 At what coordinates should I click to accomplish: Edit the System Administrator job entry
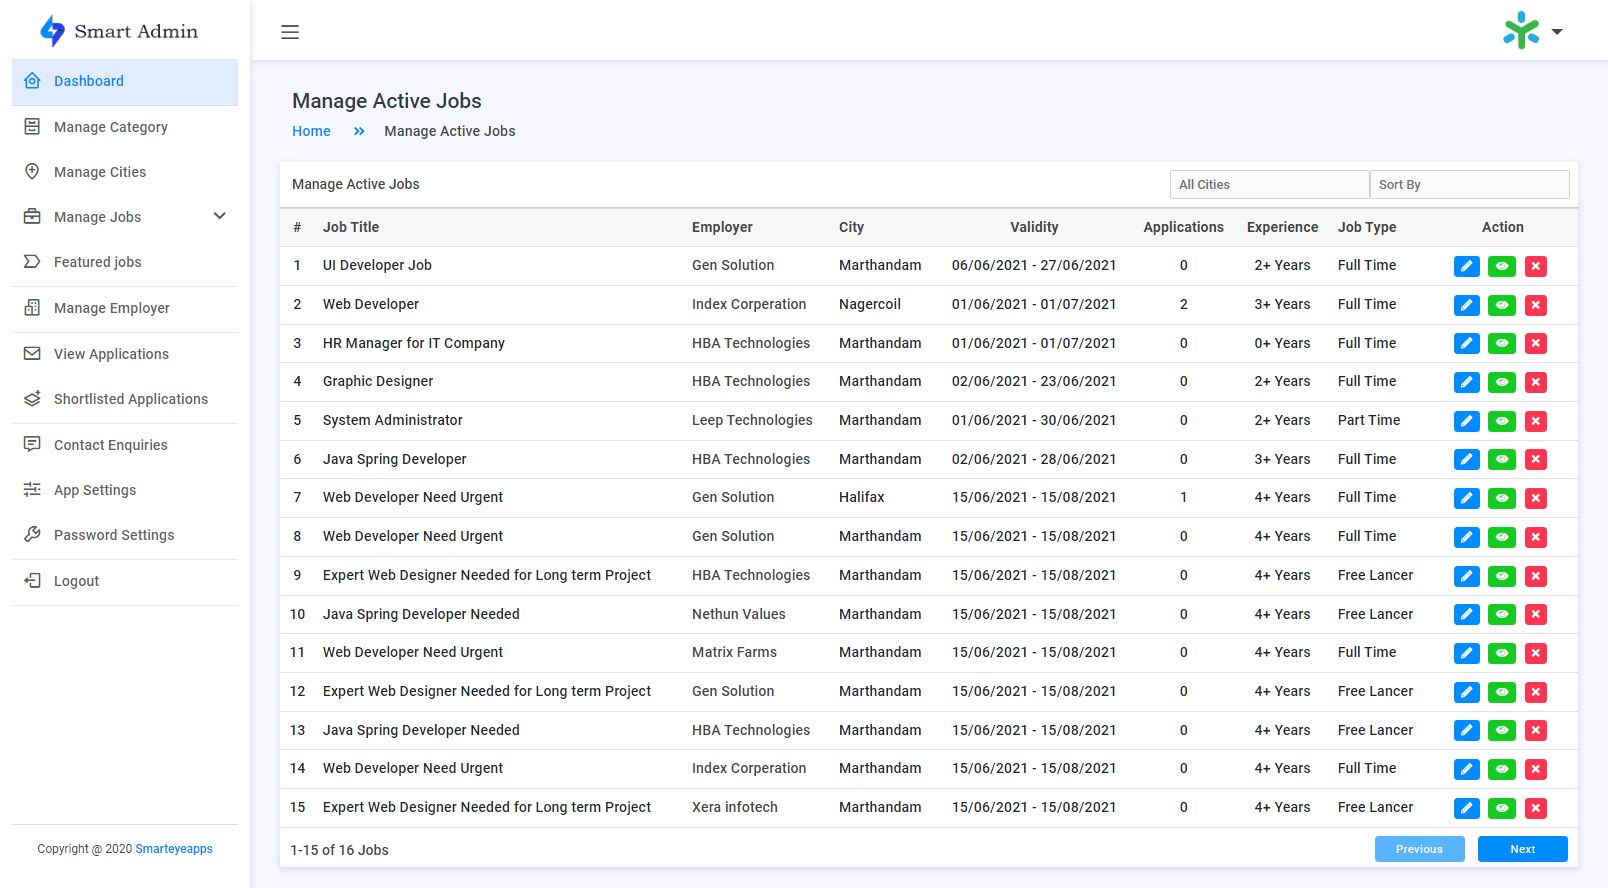click(x=1466, y=421)
